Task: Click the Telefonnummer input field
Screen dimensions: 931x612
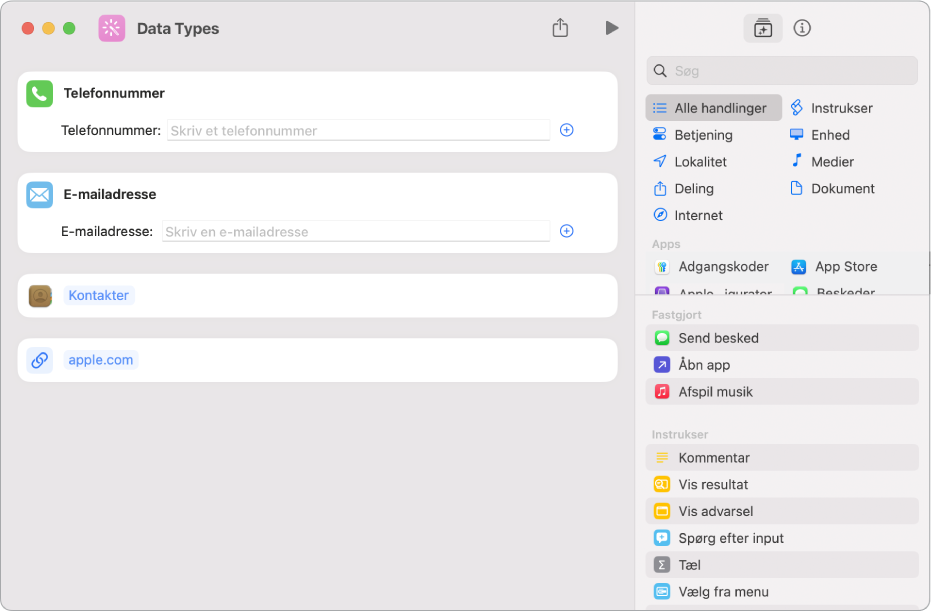Action: [359, 131]
